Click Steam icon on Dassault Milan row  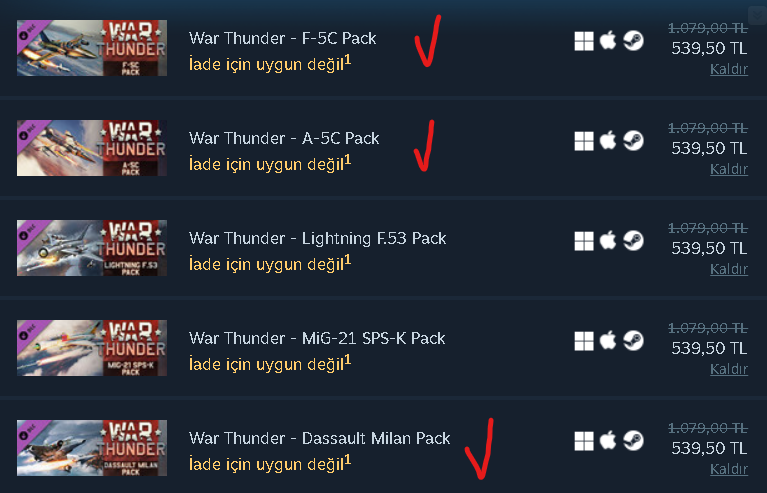click(x=633, y=441)
